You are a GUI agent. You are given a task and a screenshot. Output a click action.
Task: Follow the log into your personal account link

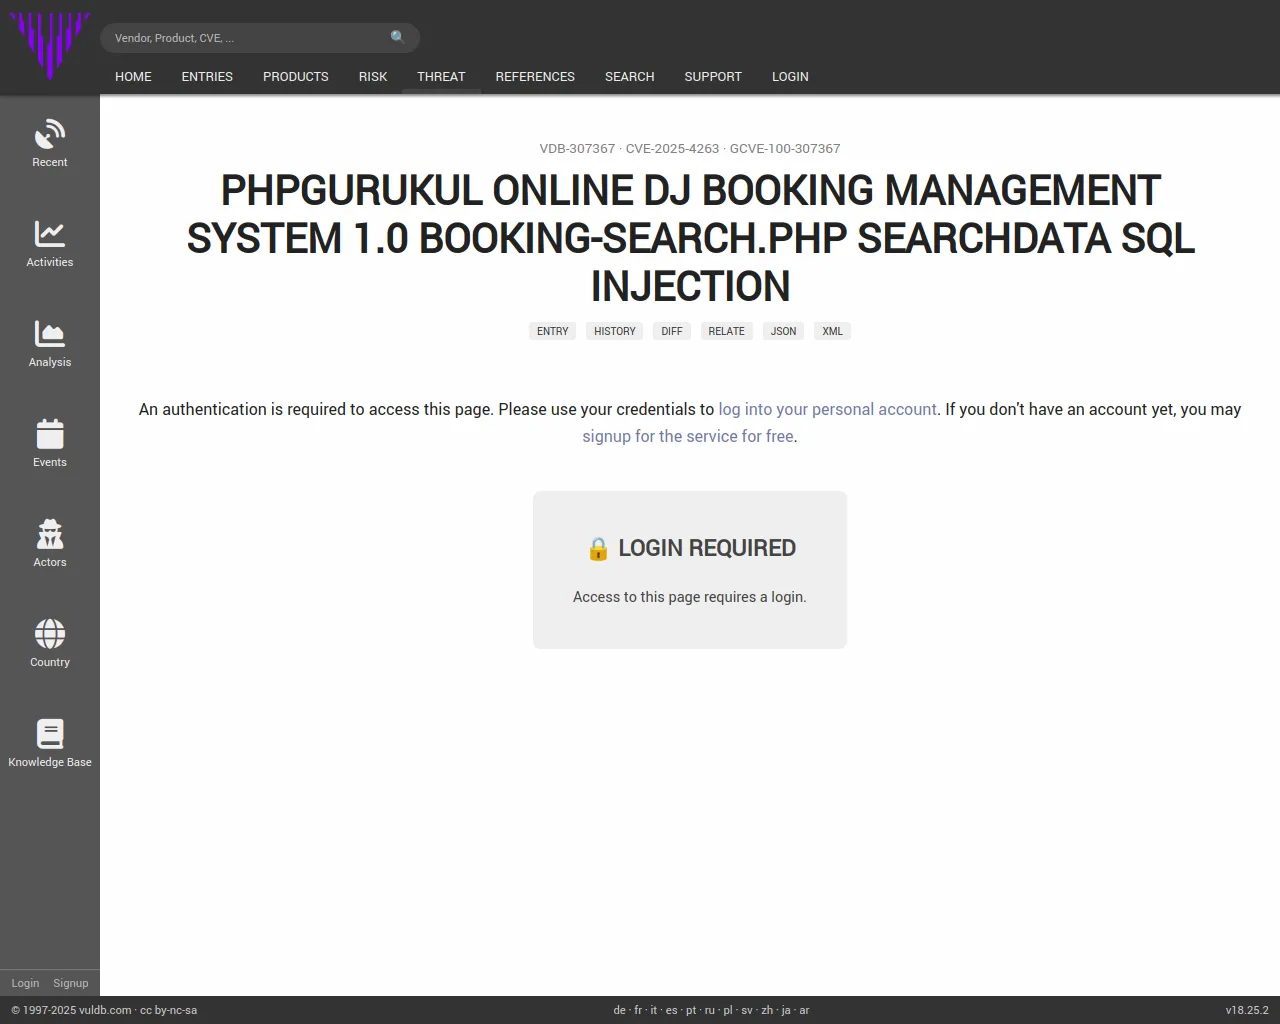point(828,409)
